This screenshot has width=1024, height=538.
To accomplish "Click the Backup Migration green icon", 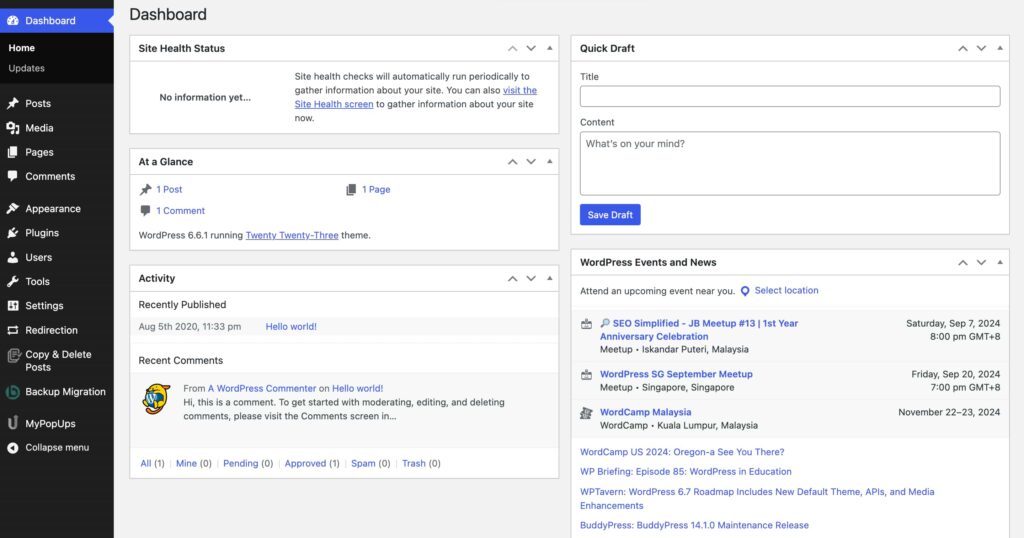I will (x=12, y=392).
